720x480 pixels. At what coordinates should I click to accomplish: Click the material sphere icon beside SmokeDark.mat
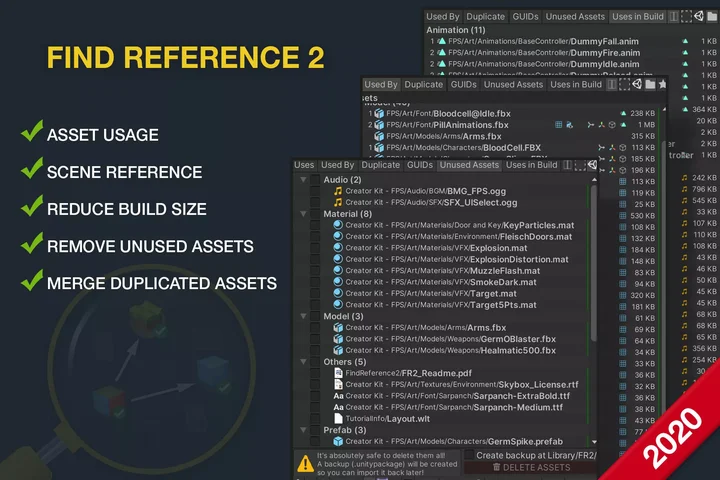point(338,282)
